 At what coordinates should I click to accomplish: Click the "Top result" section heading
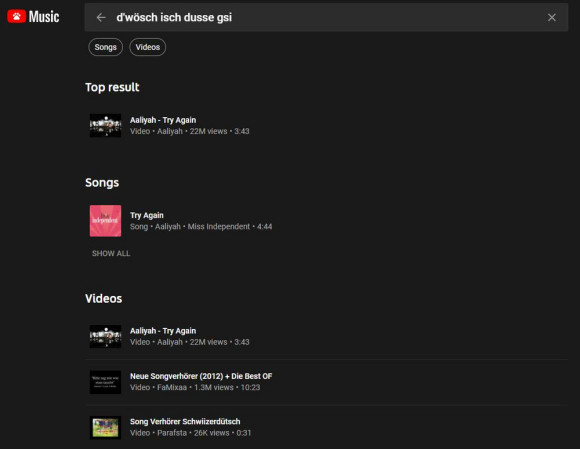(112, 87)
